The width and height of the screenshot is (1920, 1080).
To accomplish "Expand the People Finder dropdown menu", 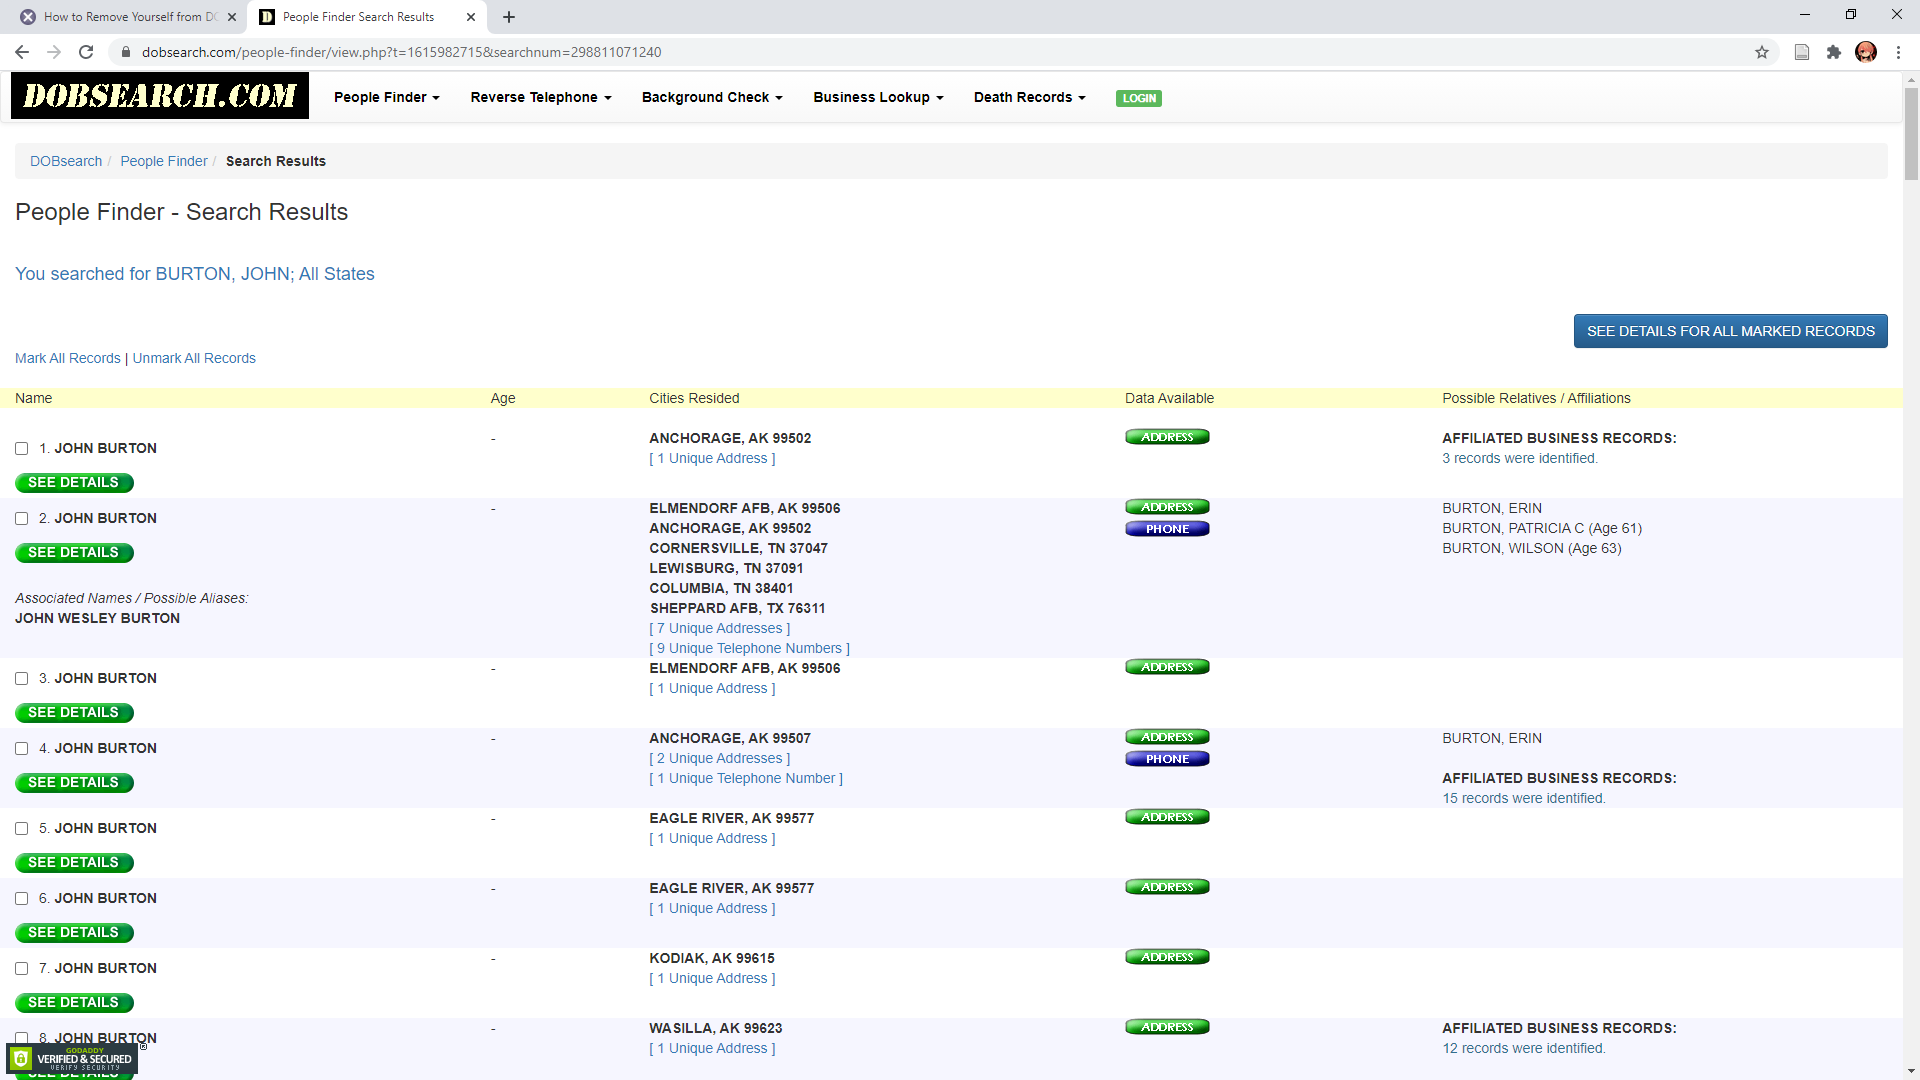I will point(387,97).
